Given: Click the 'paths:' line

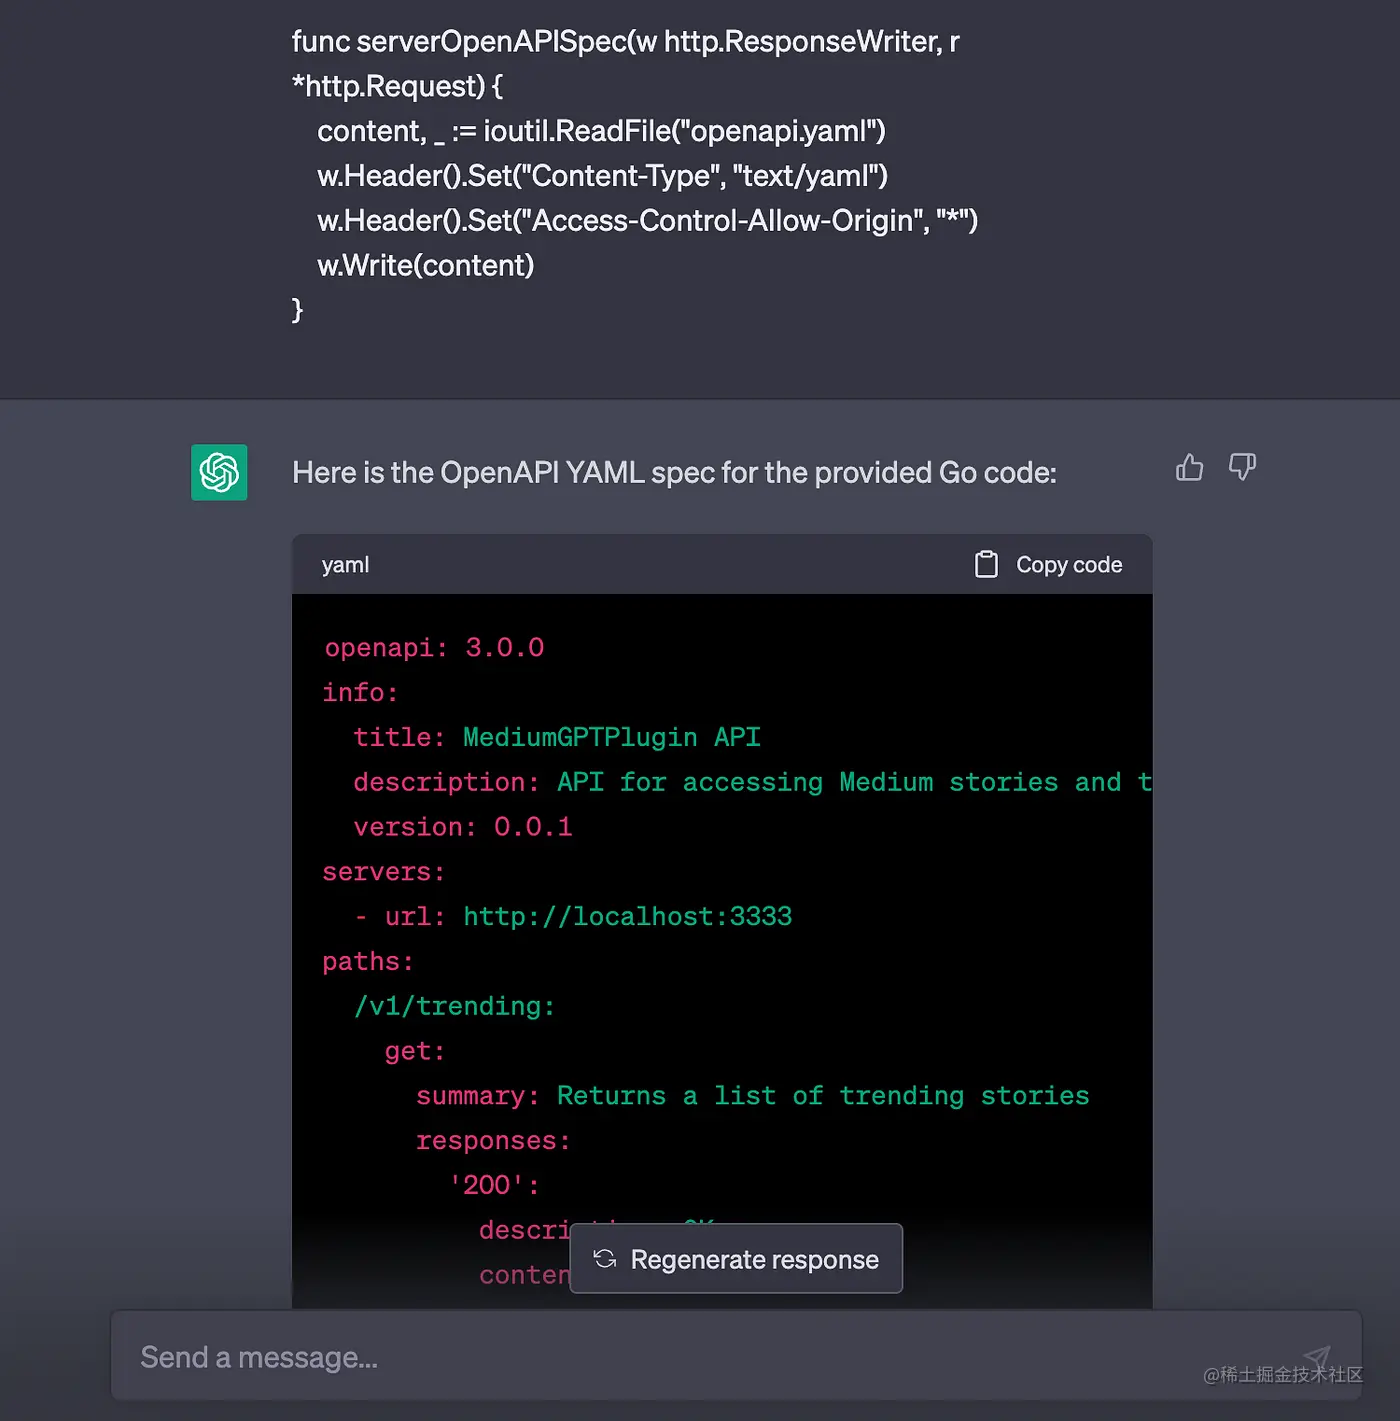Looking at the screenshot, I should point(368,962).
